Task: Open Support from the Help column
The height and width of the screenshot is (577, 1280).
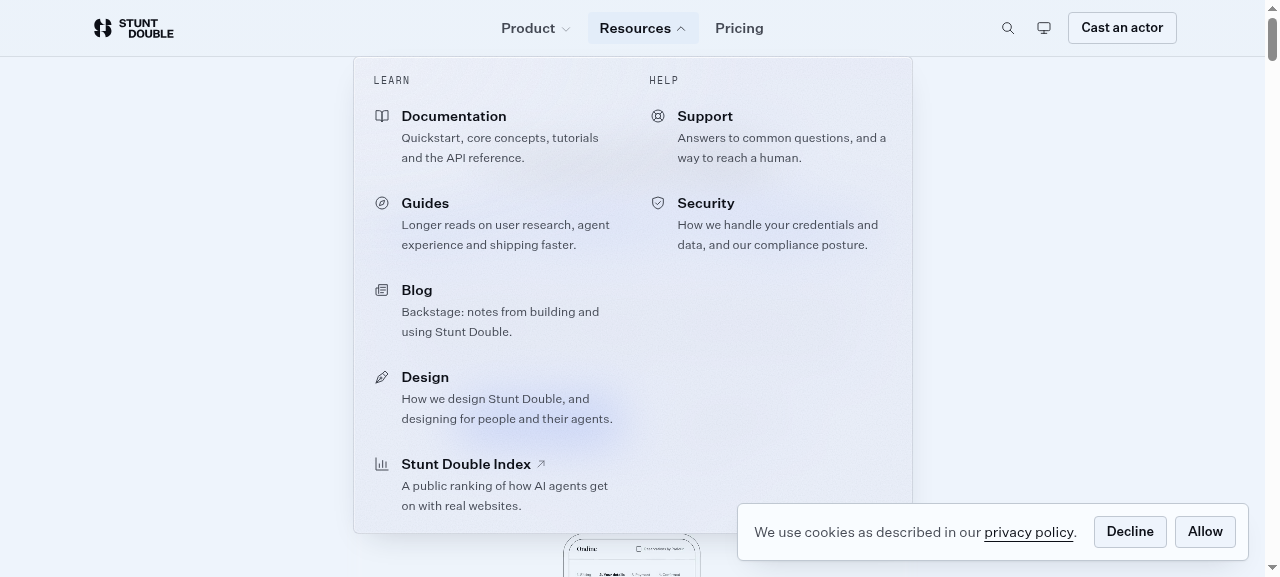Action: (x=705, y=116)
